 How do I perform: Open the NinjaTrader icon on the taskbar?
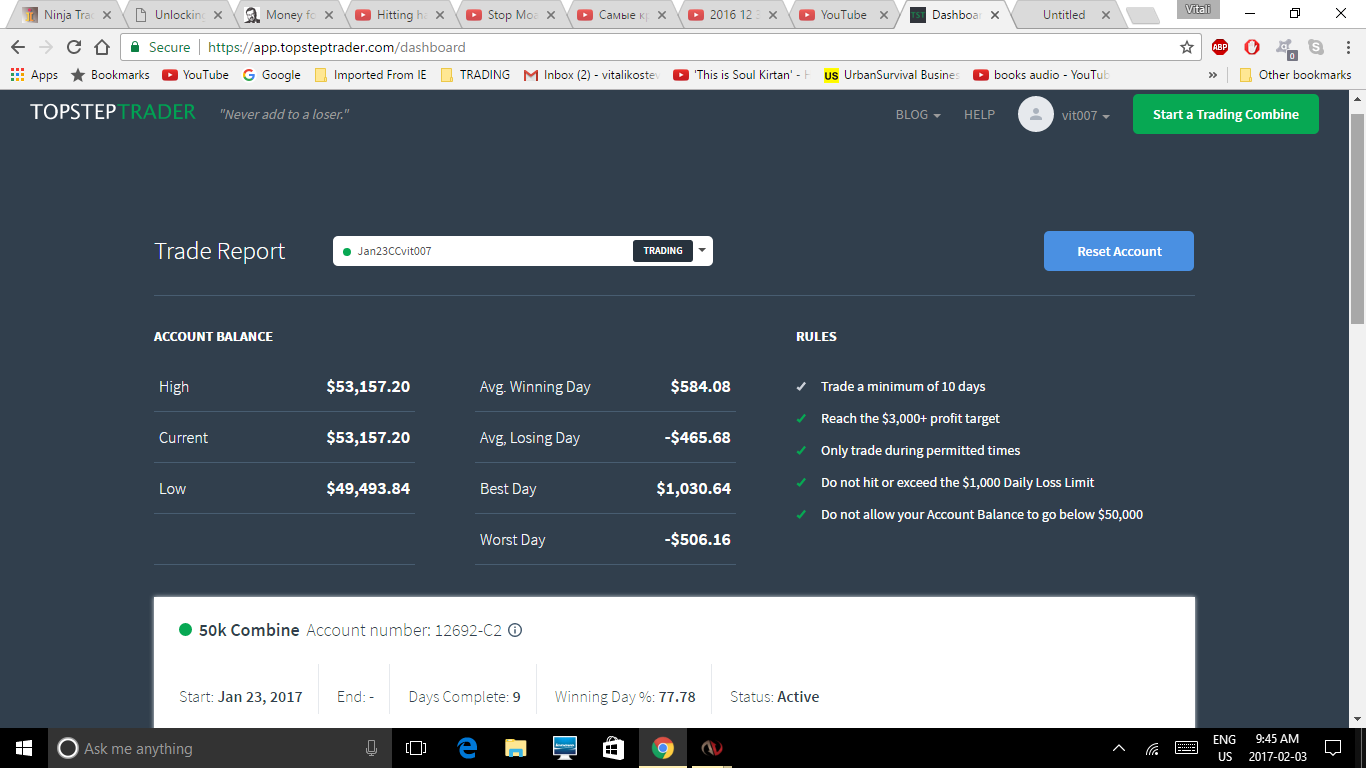pos(711,748)
